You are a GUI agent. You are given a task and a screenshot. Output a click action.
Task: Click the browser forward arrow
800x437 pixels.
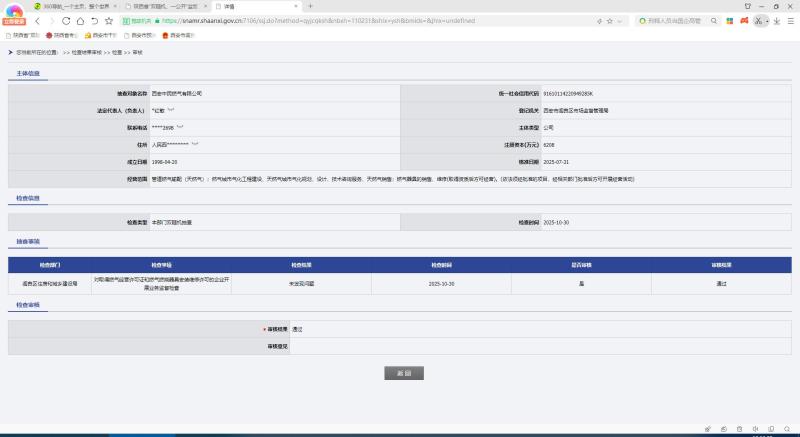[51, 20]
